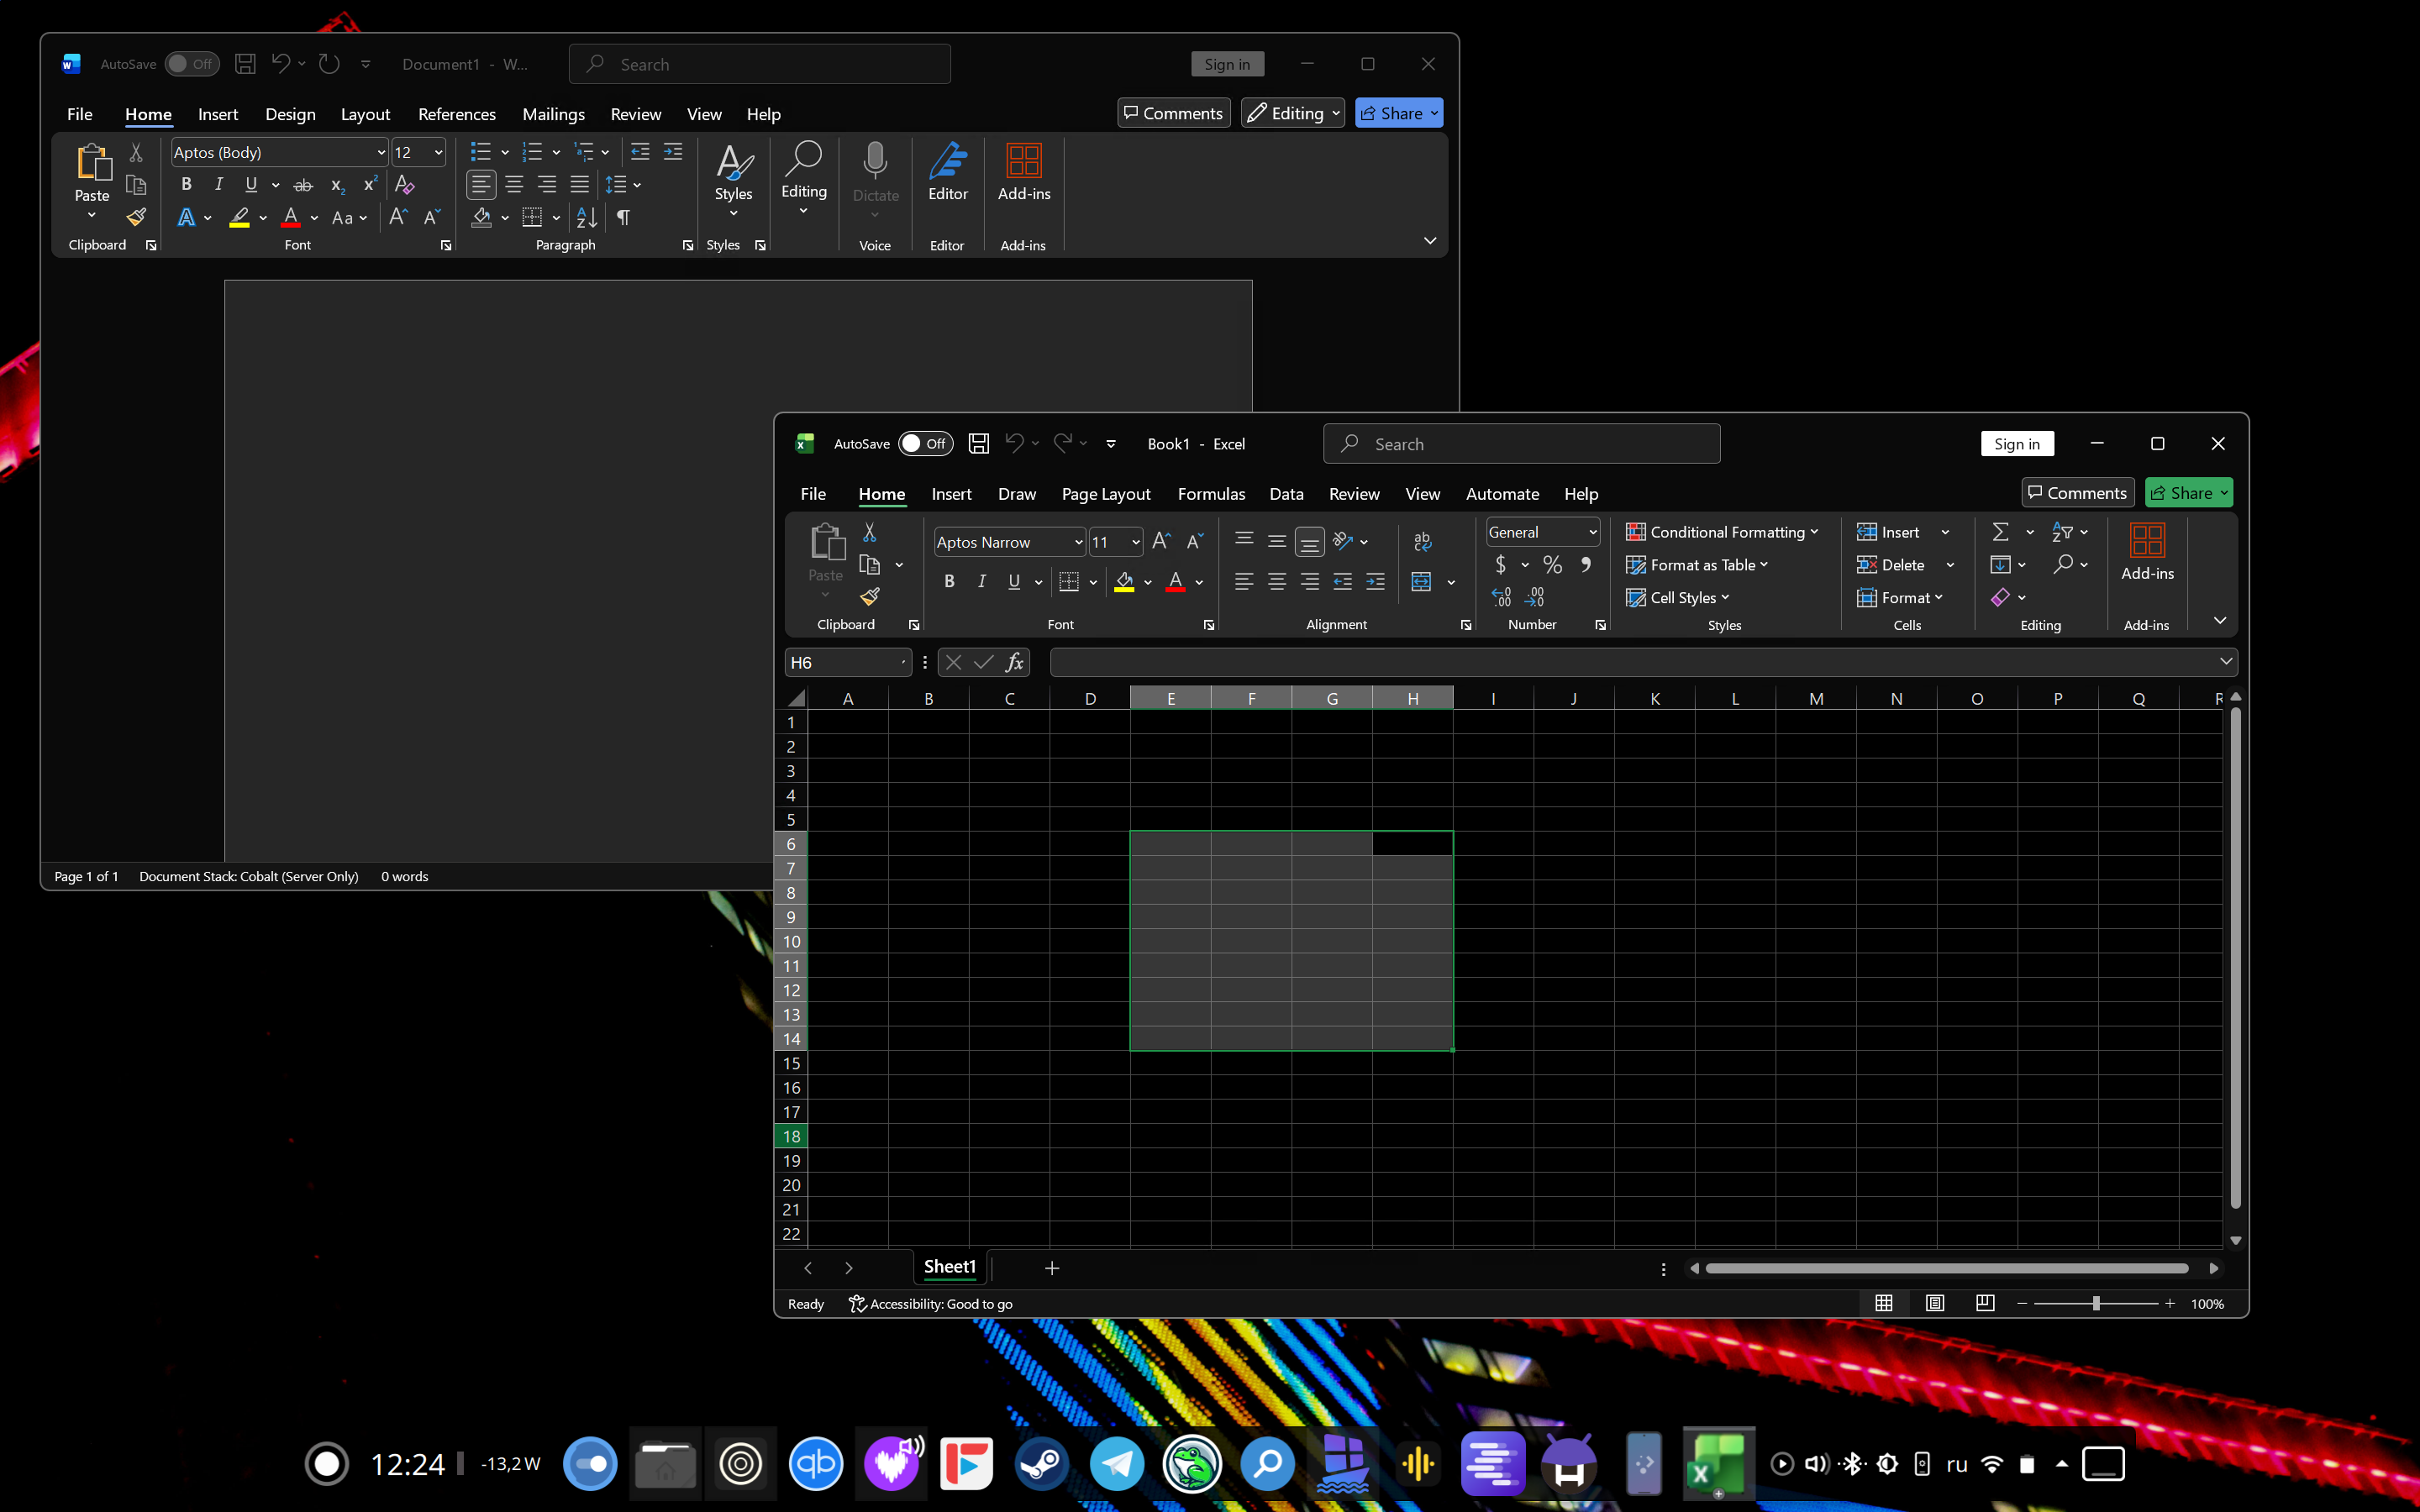Open Conditional Formatting dropdown menu
The image size is (2420, 1512).
click(x=1722, y=532)
